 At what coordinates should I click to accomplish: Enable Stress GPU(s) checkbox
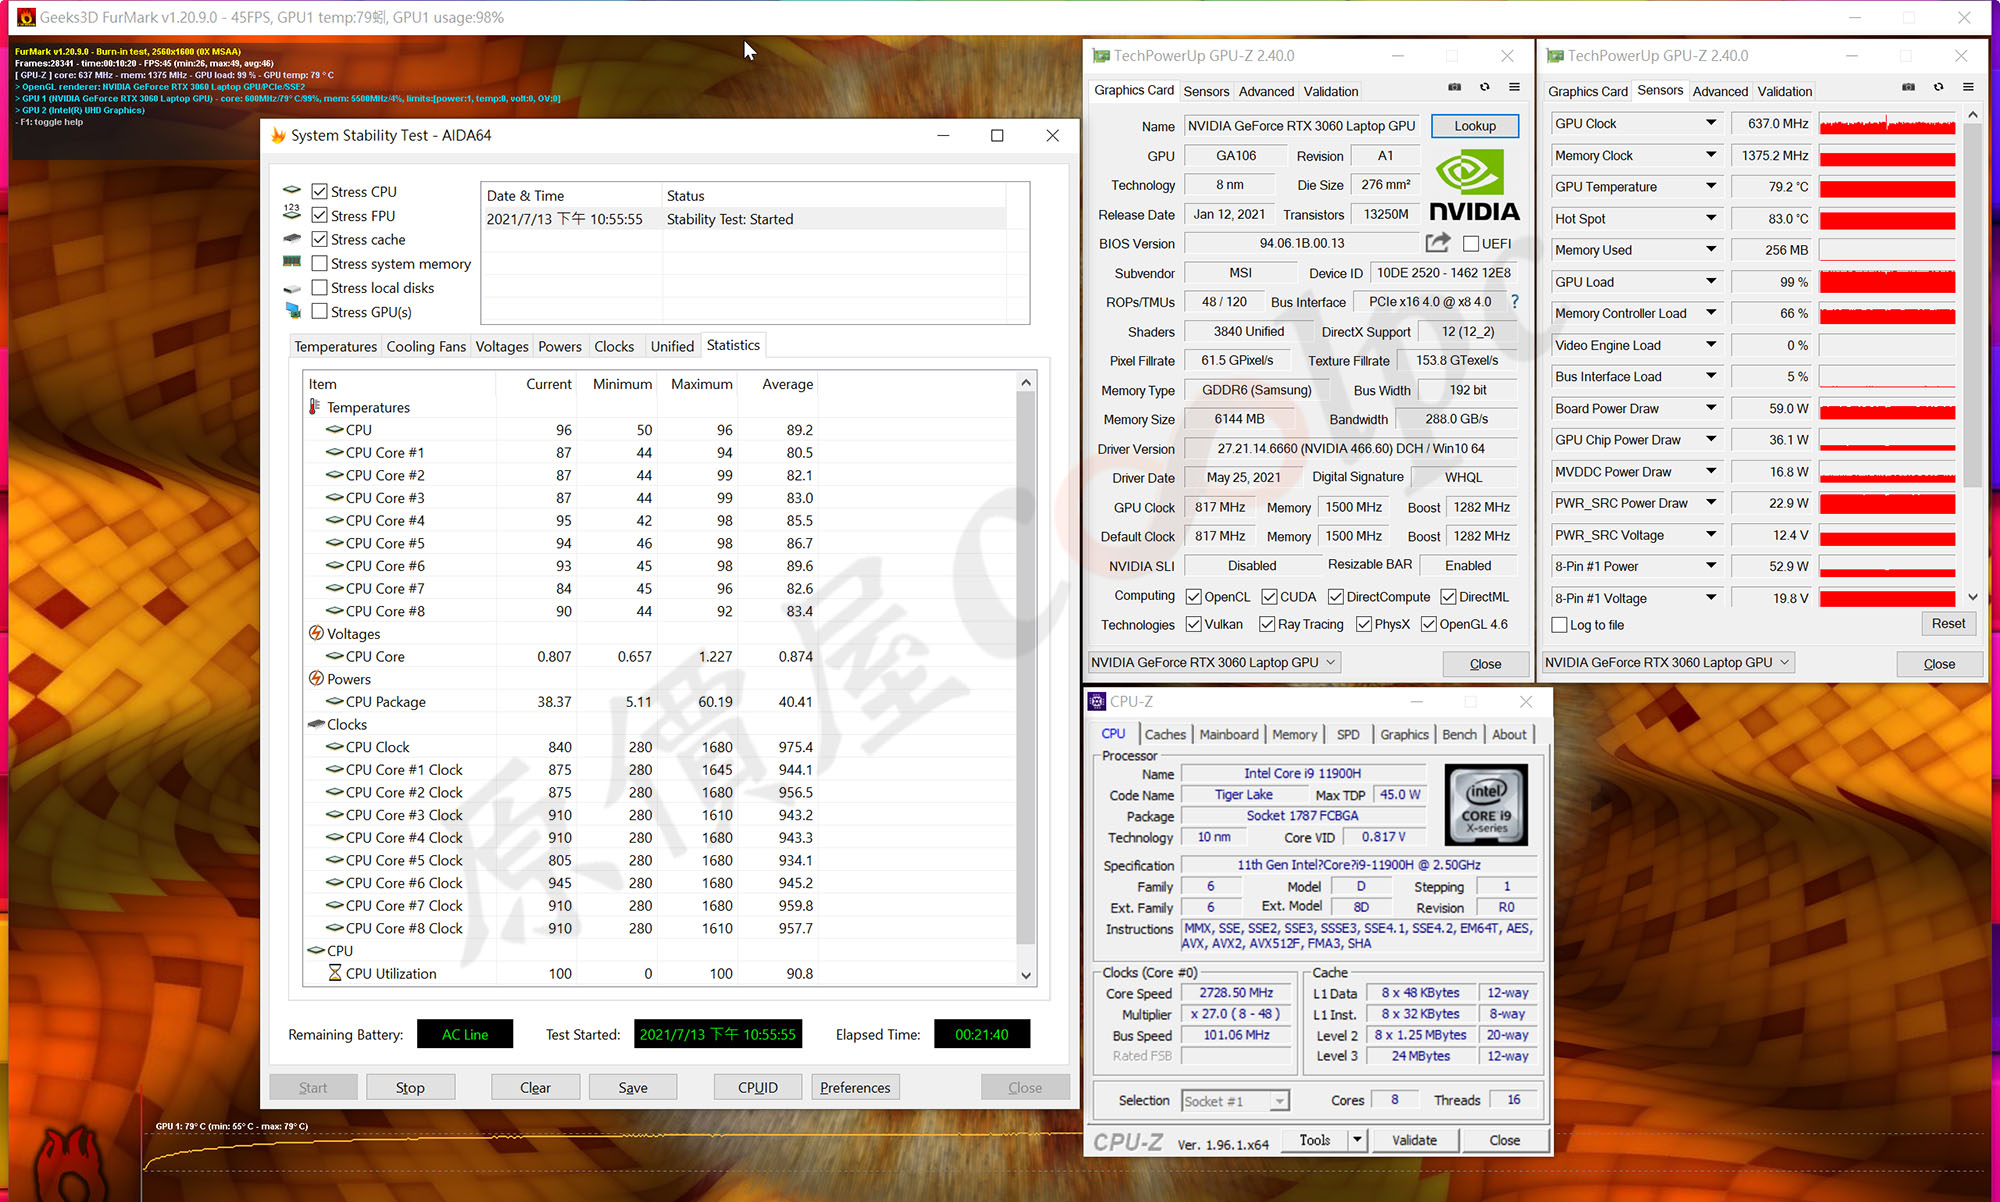click(x=320, y=311)
